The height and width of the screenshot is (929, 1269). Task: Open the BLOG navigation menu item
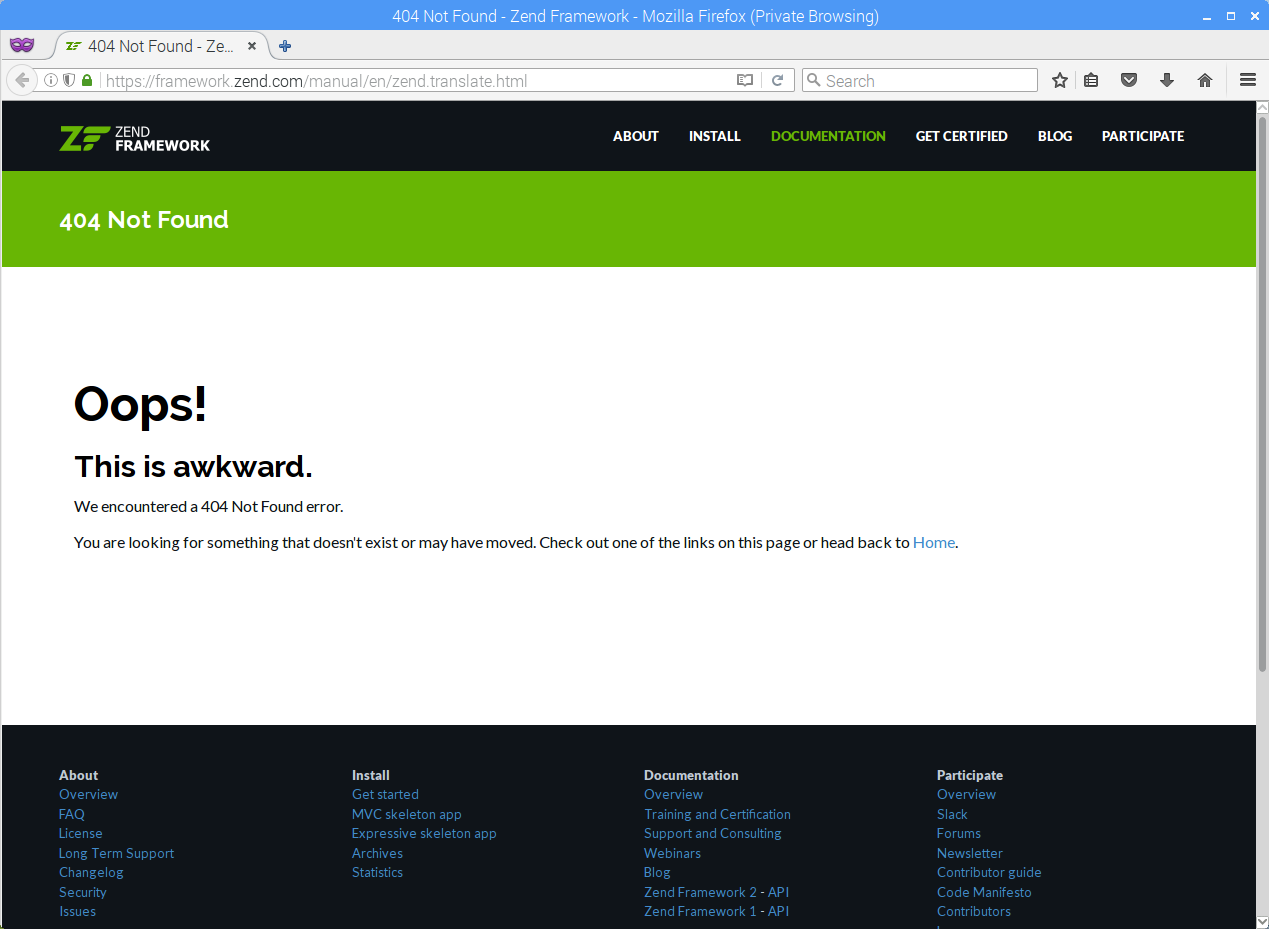(1055, 136)
